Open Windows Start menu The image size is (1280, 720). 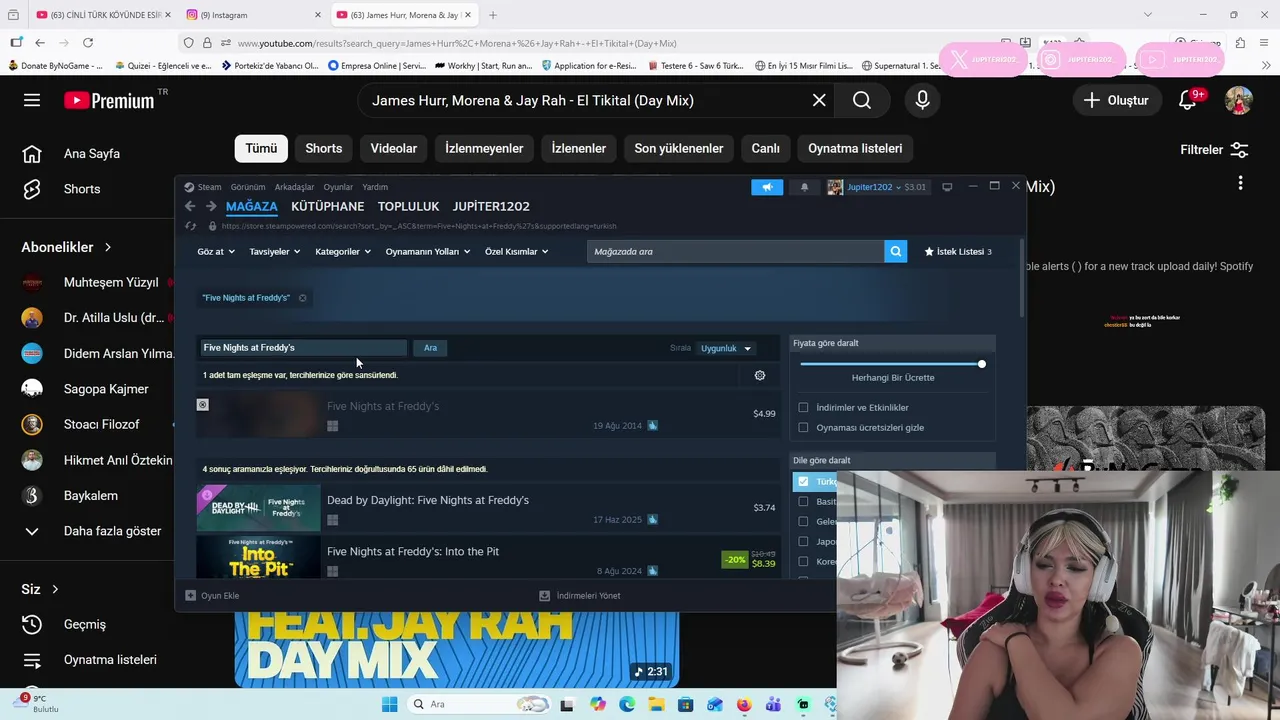(390, 704)
